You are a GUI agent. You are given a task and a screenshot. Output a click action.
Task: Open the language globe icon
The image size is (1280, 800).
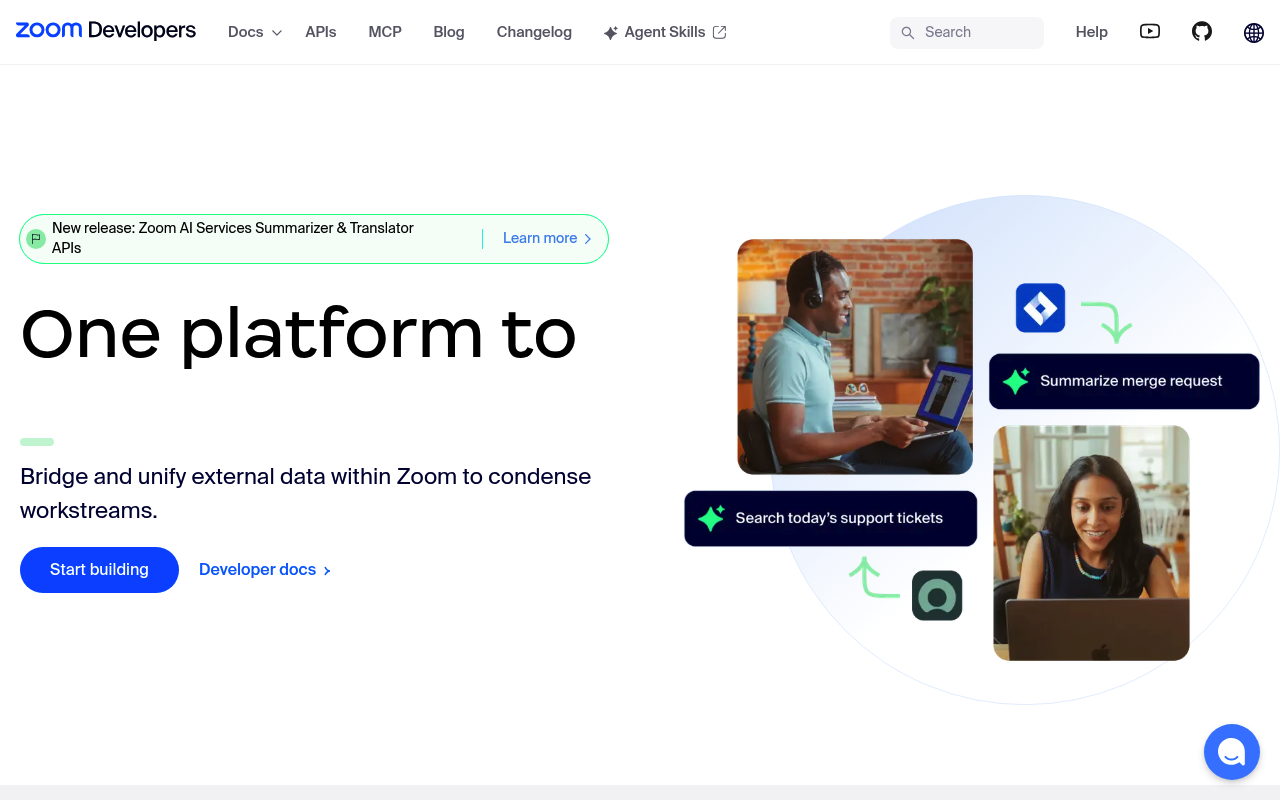tap(1254, 32)
